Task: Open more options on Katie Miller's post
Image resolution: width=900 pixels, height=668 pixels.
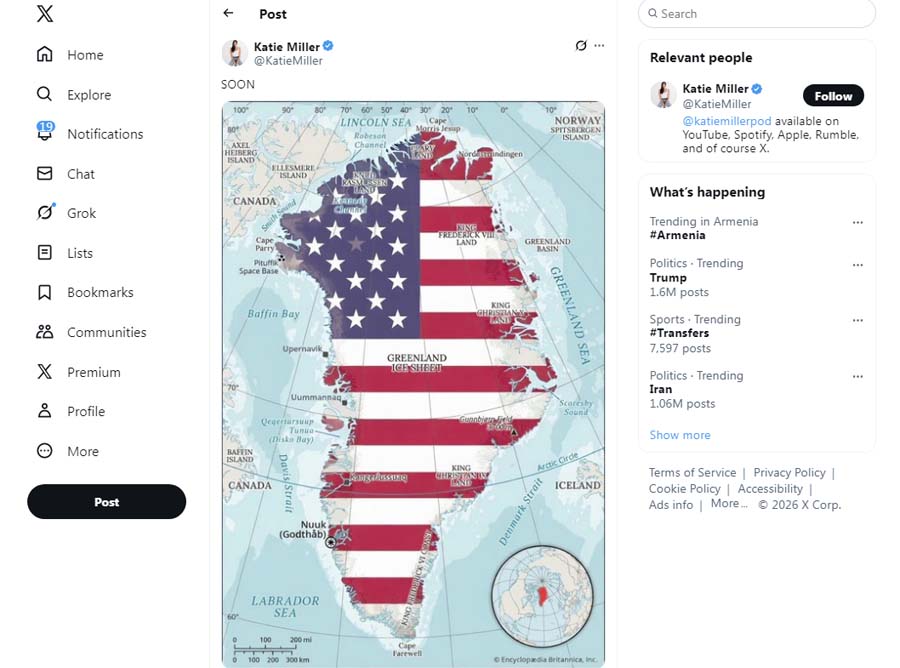Action: pyautogui.click(x=599, y=45)
